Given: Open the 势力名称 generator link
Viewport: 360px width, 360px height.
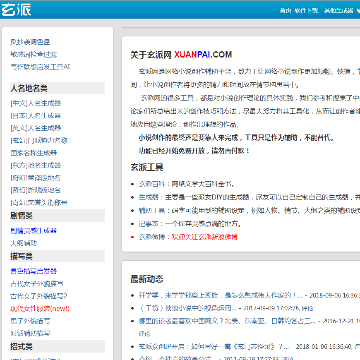Looking at the screenshot, I should click(39, 140).
